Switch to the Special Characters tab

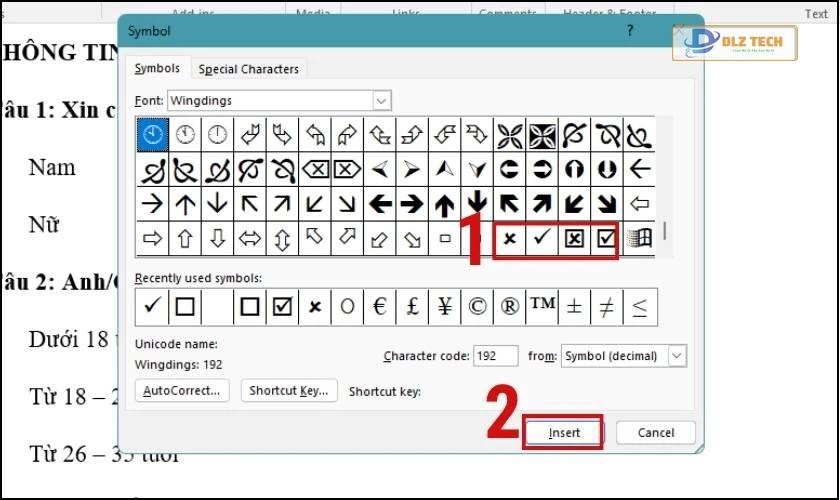pyautogui.click(x=248, y=69)
